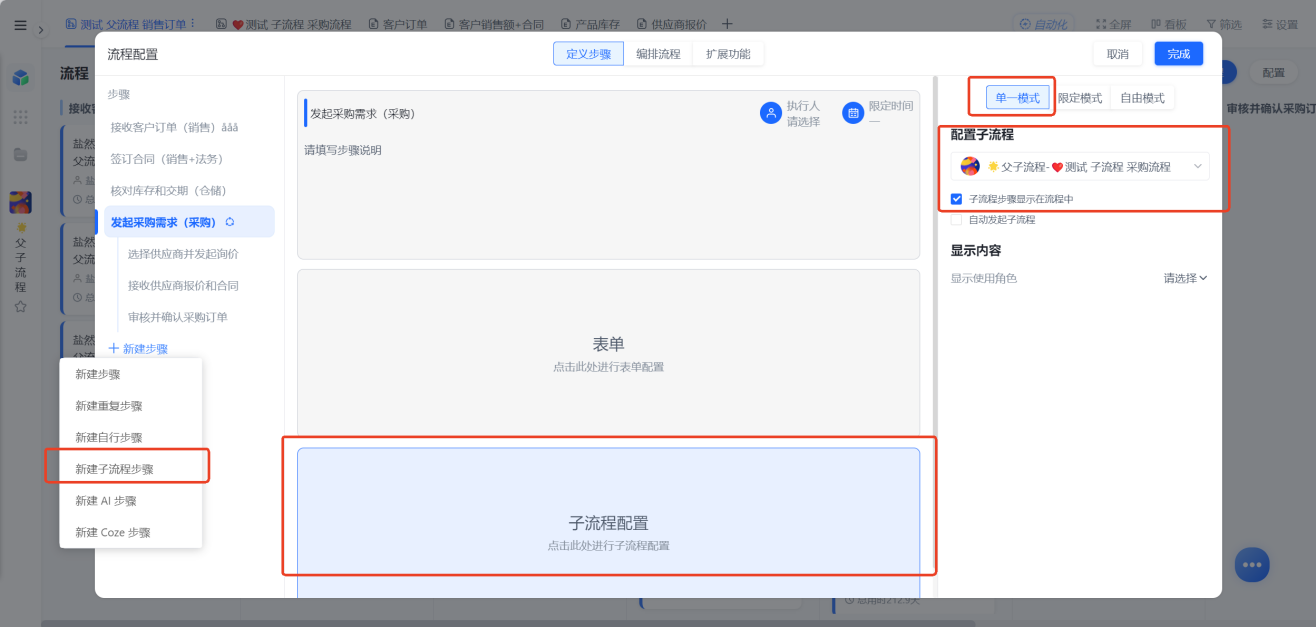Screen dimensions: 1316x627
Task: Click the 新建步骤 link in step list
Action: (138, 349)
